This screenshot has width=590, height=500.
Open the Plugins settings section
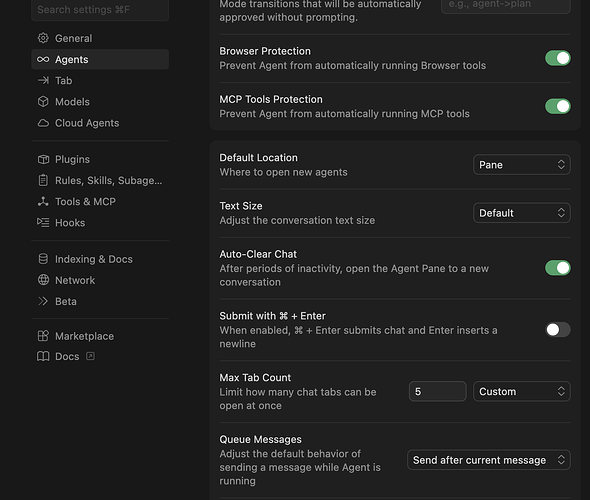pos(100,159)
